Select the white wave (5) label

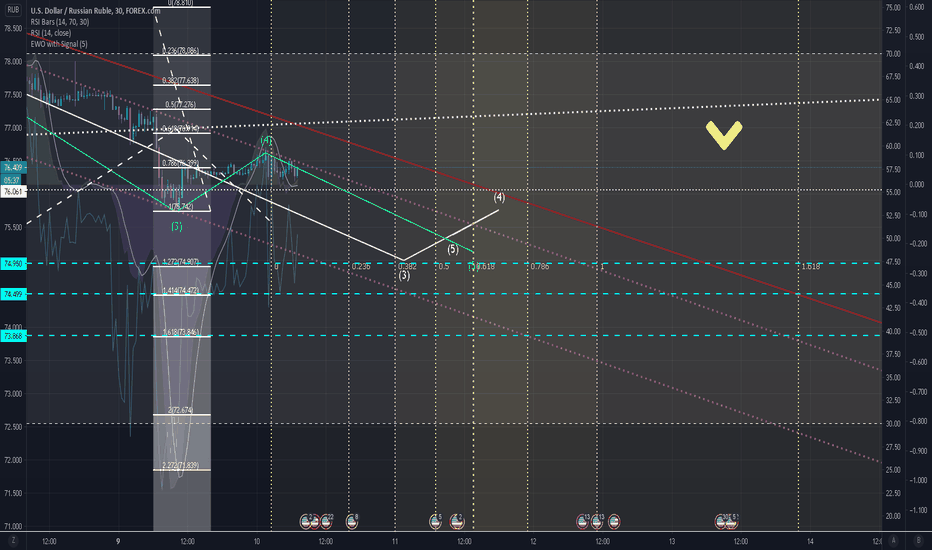(453, 249)
